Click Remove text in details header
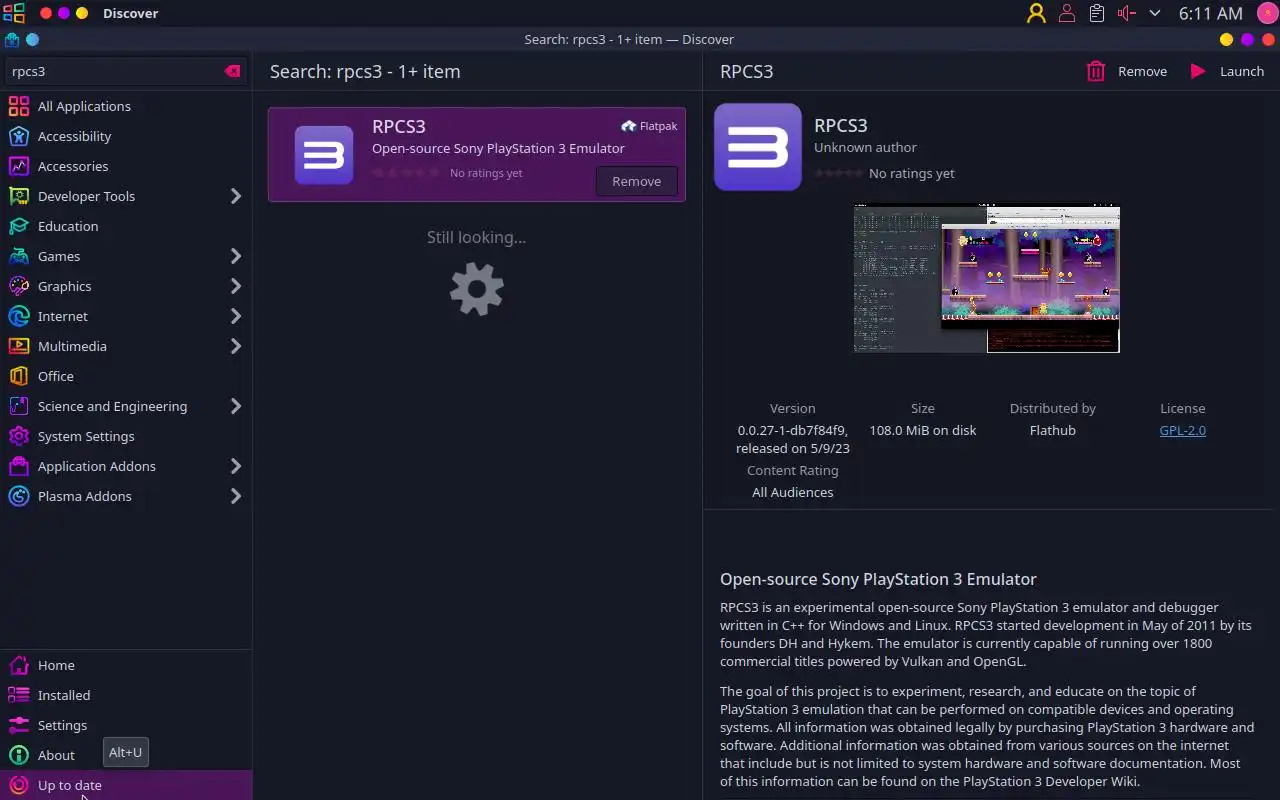Image resolution: width=1280 pixels, height=800 pixels. click(1142, 71)
